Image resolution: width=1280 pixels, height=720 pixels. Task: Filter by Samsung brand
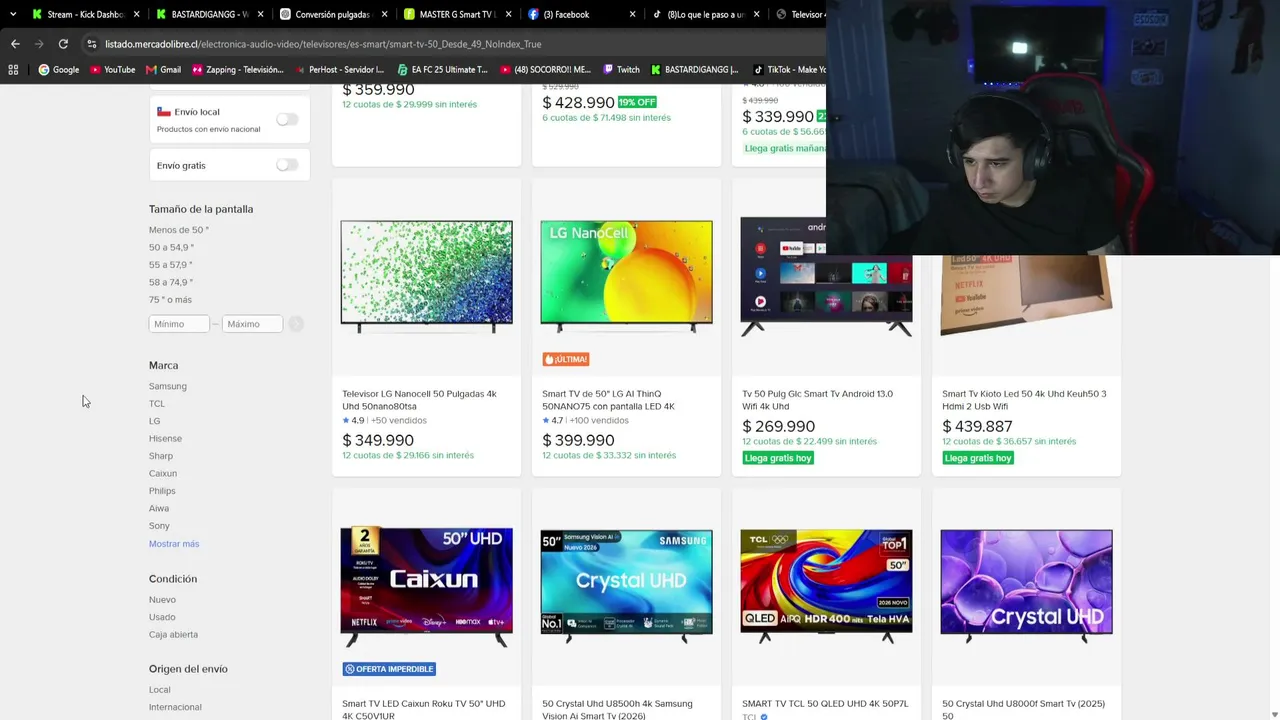click(x=168, y=386)
